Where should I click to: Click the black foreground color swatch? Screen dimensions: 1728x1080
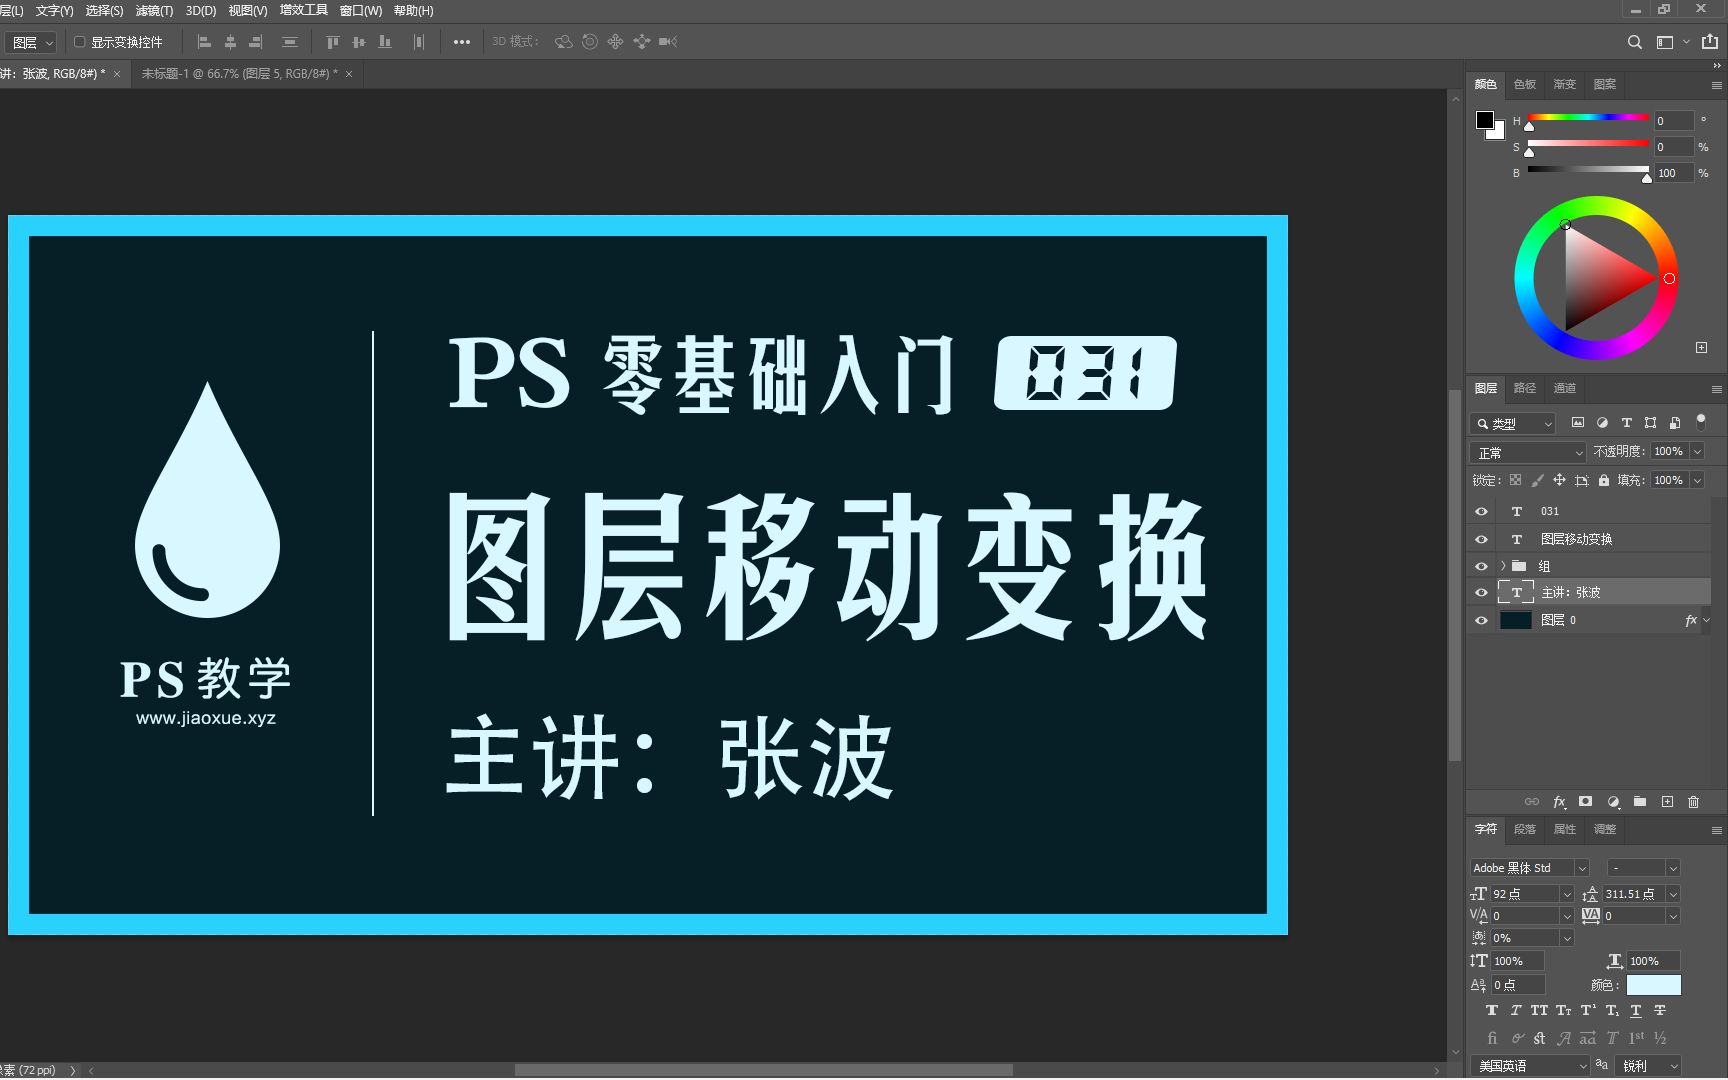pos(1485,119)
